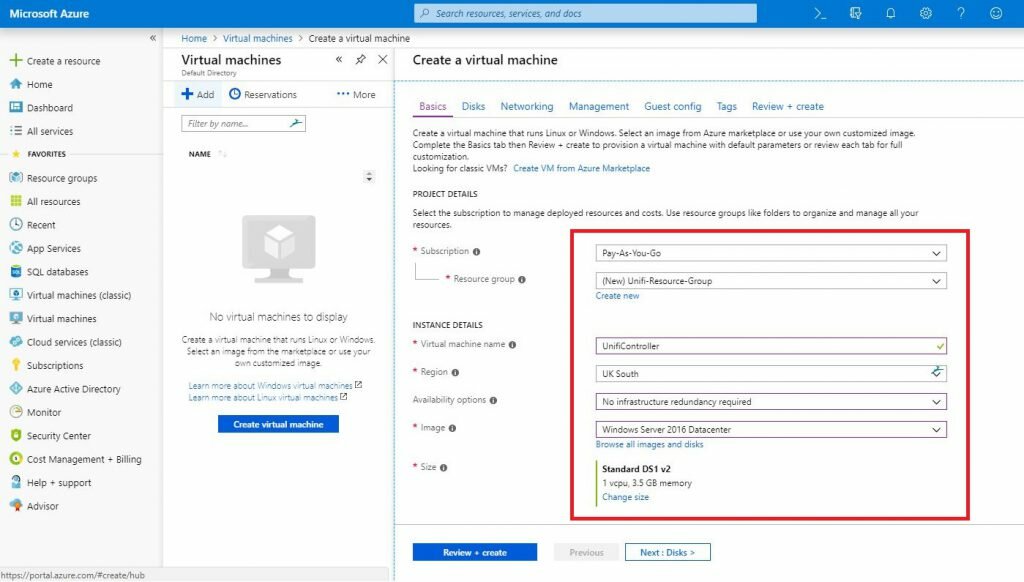Open the Directory and subscription filter icon
This screenshot has width=1024, height=582.
pos(856,13)
